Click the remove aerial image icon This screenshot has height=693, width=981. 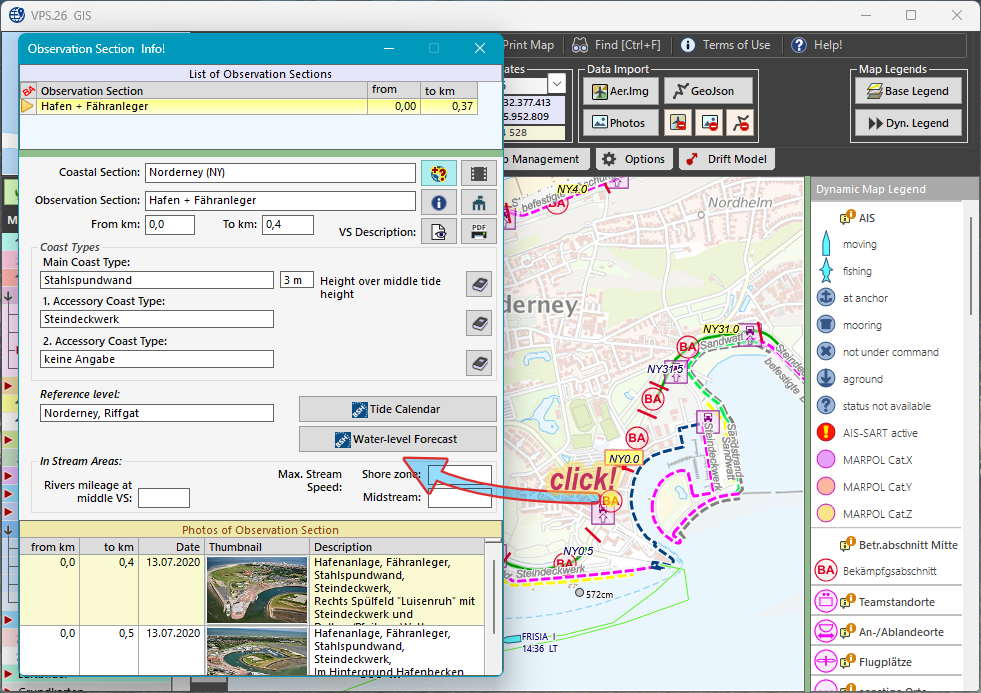[x=679, y=123]
